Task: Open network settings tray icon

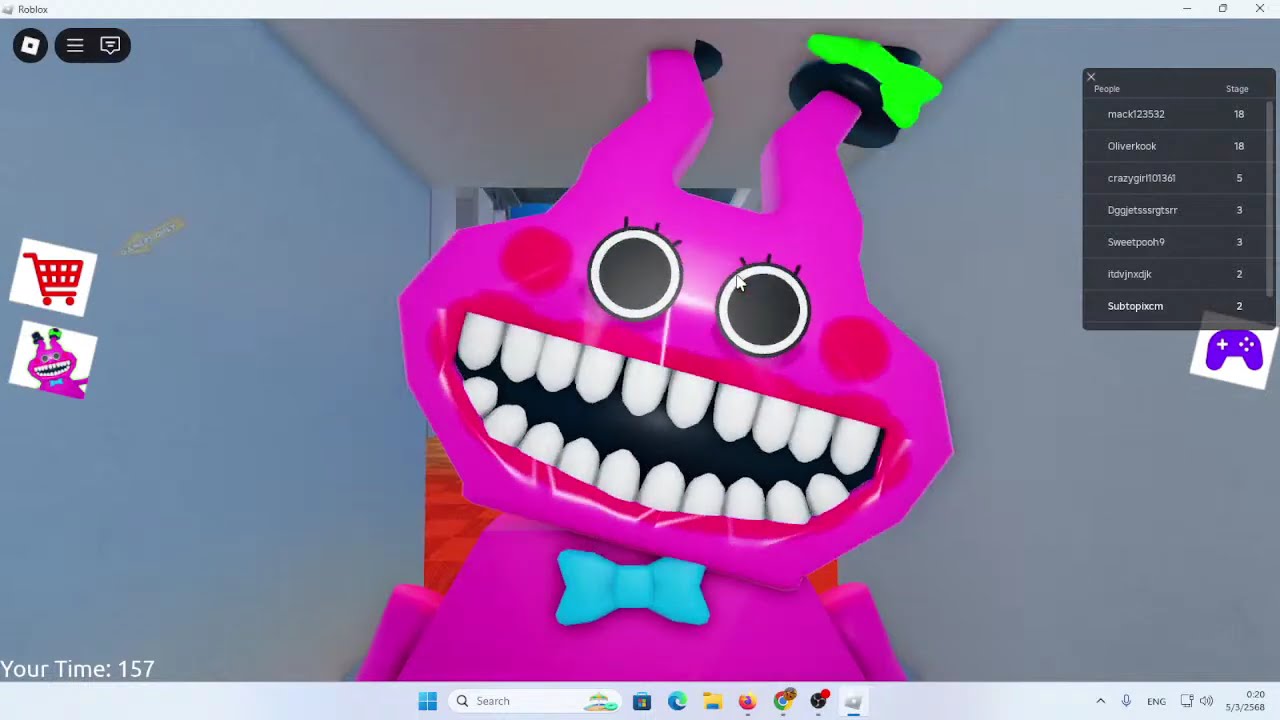Action: pyautogui.click(x=1187, y=701)
